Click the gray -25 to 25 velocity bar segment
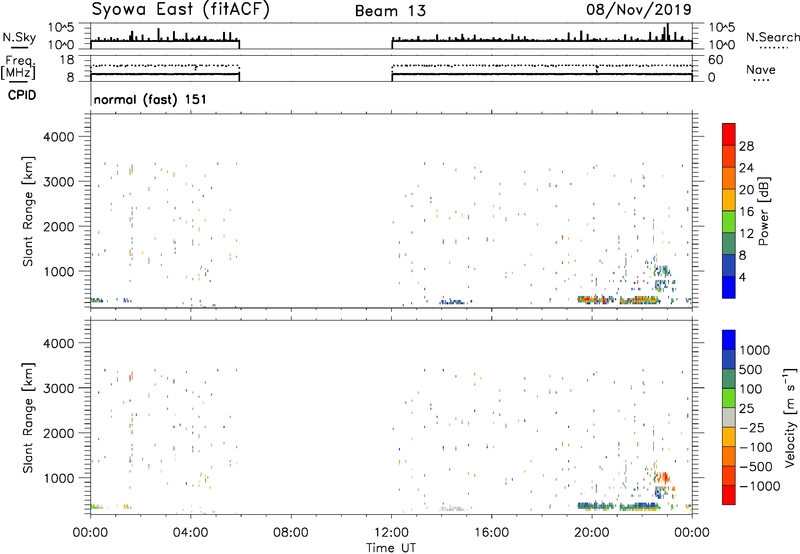800x554 pixels. pyautogui.click(x=729, y=418)
